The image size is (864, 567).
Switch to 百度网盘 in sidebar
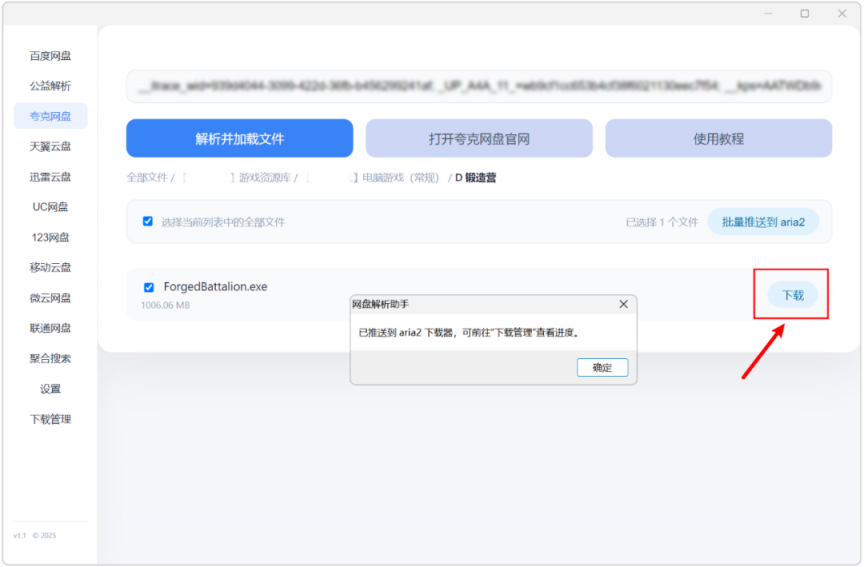pos(50,56)
